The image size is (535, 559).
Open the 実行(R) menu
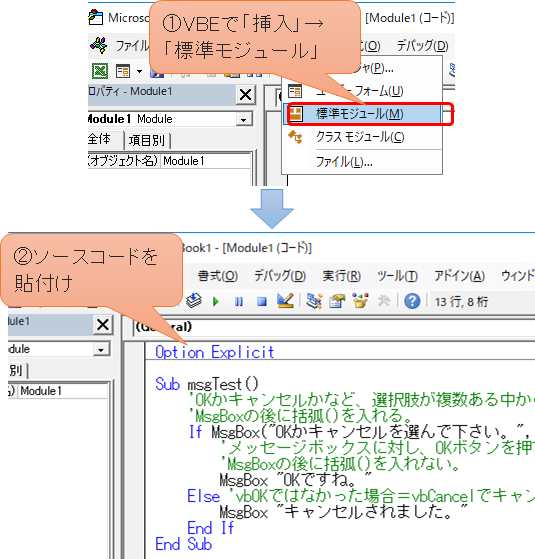coord(341,276)
